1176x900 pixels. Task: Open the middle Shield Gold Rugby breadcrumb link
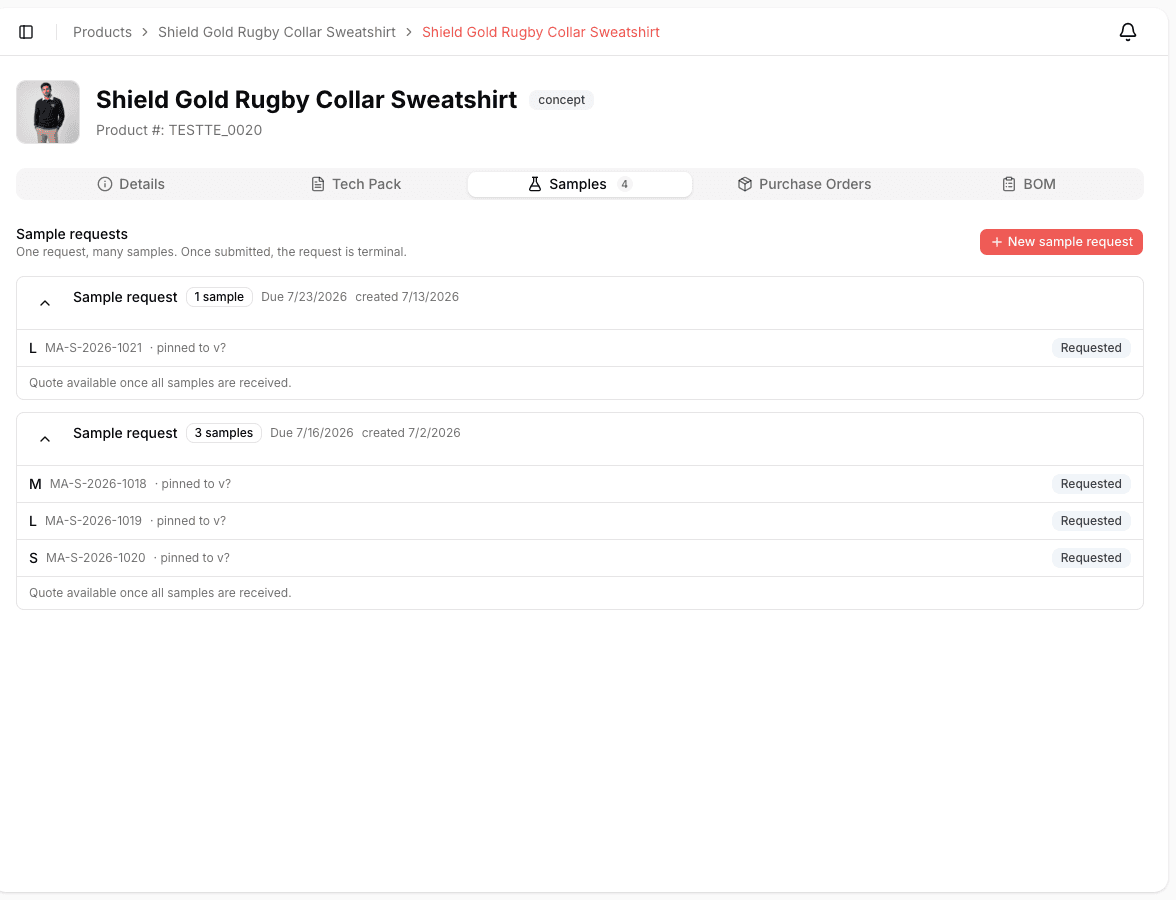[x=277, y=32]
